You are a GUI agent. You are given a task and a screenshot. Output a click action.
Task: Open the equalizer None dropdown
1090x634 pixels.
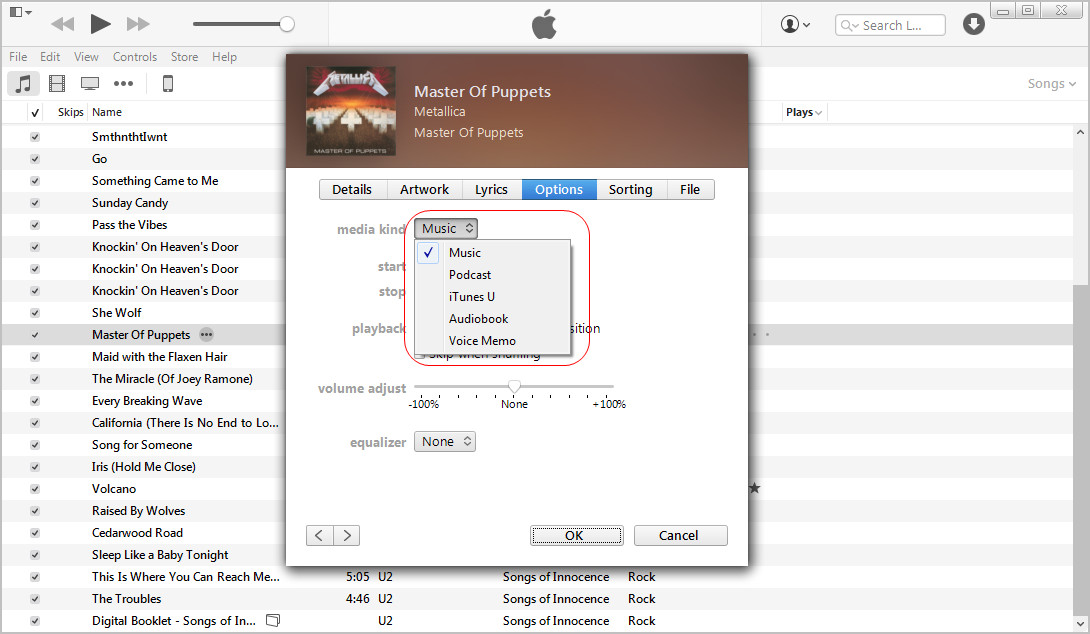click(445, 442)
